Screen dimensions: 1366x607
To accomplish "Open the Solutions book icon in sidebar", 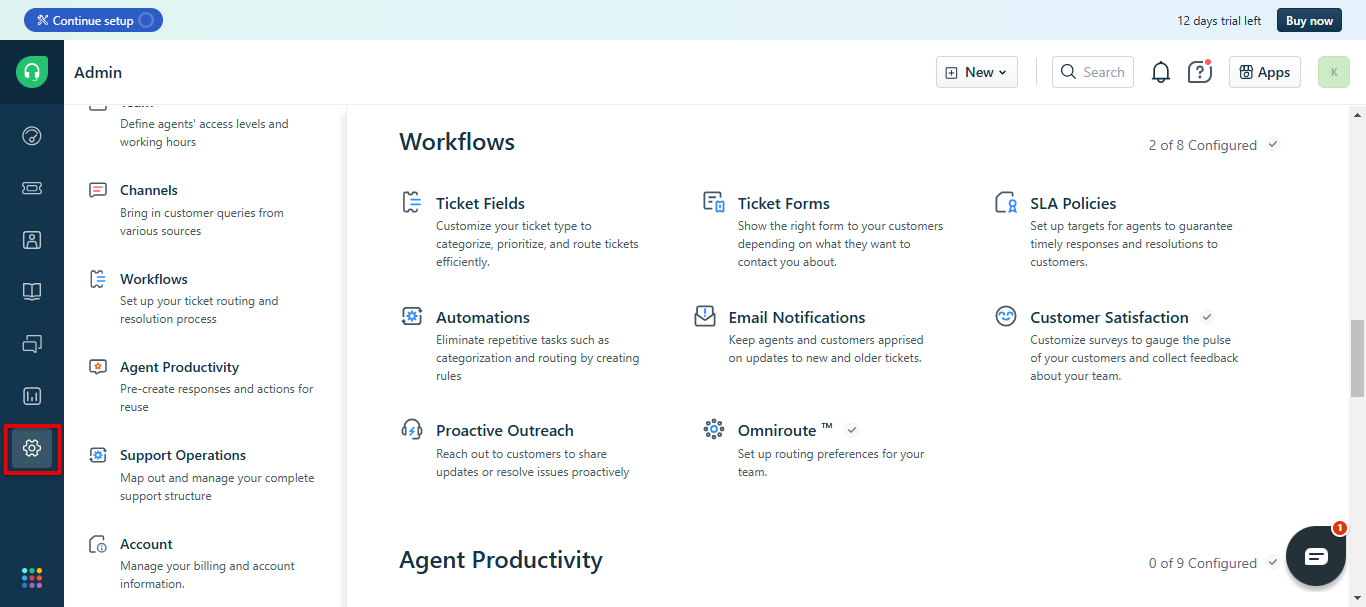I will 32,292.
